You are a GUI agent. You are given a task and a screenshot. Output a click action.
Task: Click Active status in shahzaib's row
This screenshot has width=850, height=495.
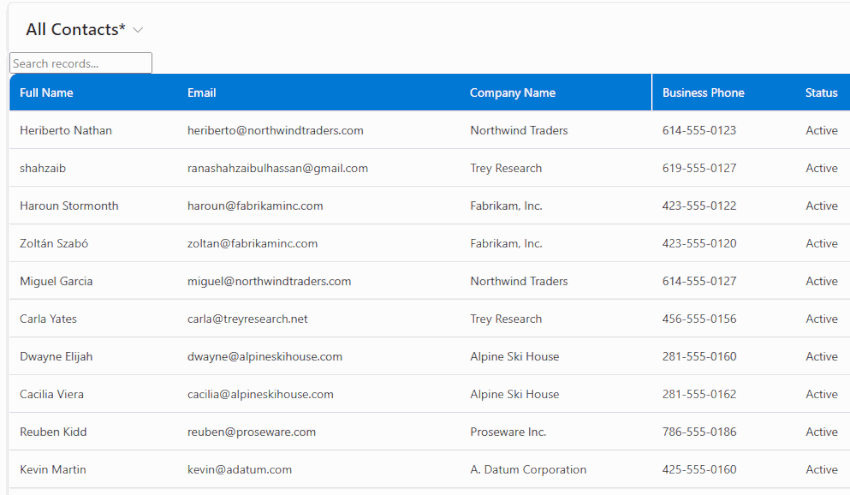click(821, 168)
